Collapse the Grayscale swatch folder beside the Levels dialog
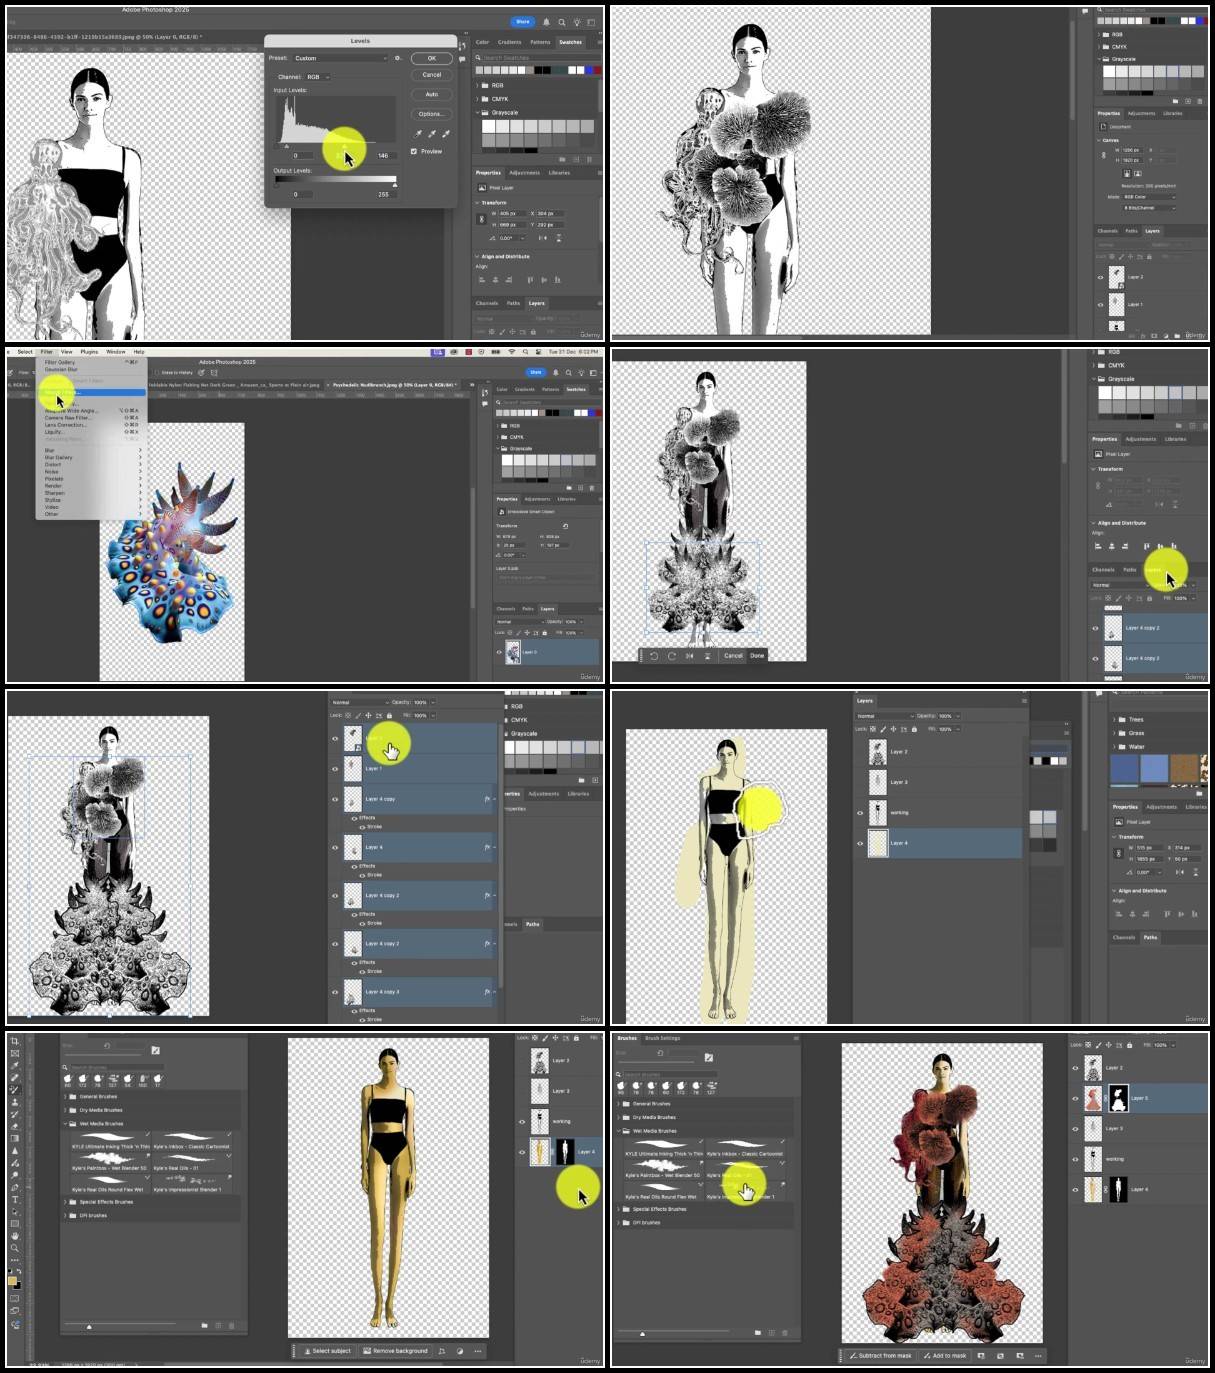The height and width of the screenshot is (1373, 1215). [x=477, y=113]
